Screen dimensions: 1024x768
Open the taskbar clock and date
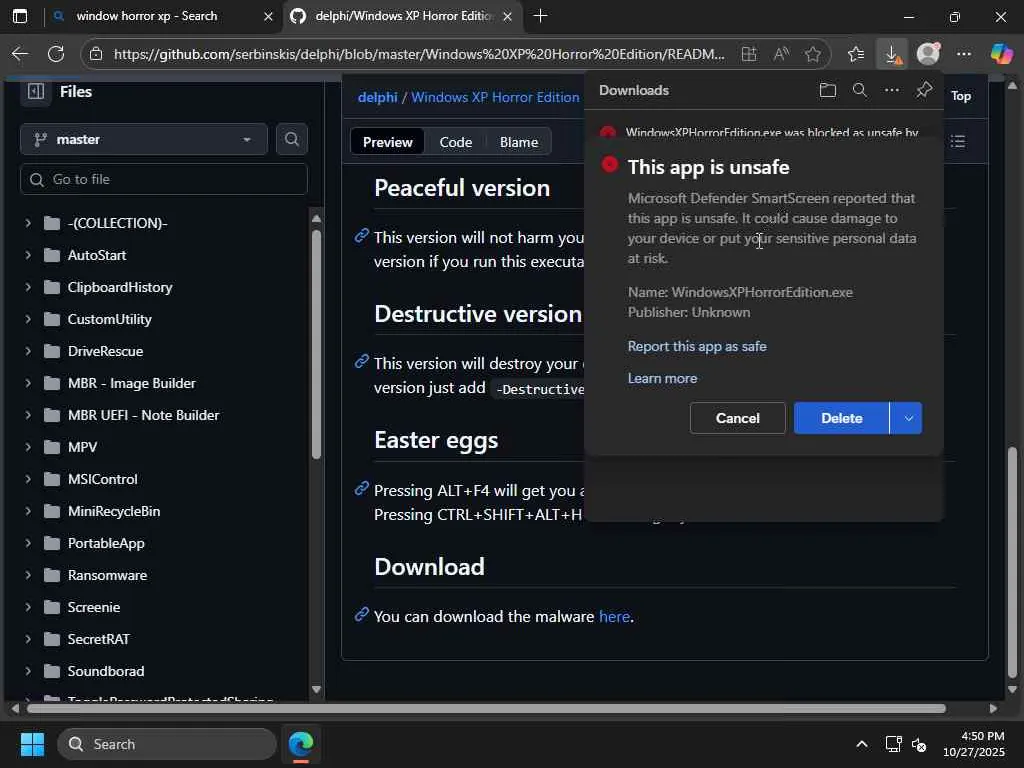point(974,744)
